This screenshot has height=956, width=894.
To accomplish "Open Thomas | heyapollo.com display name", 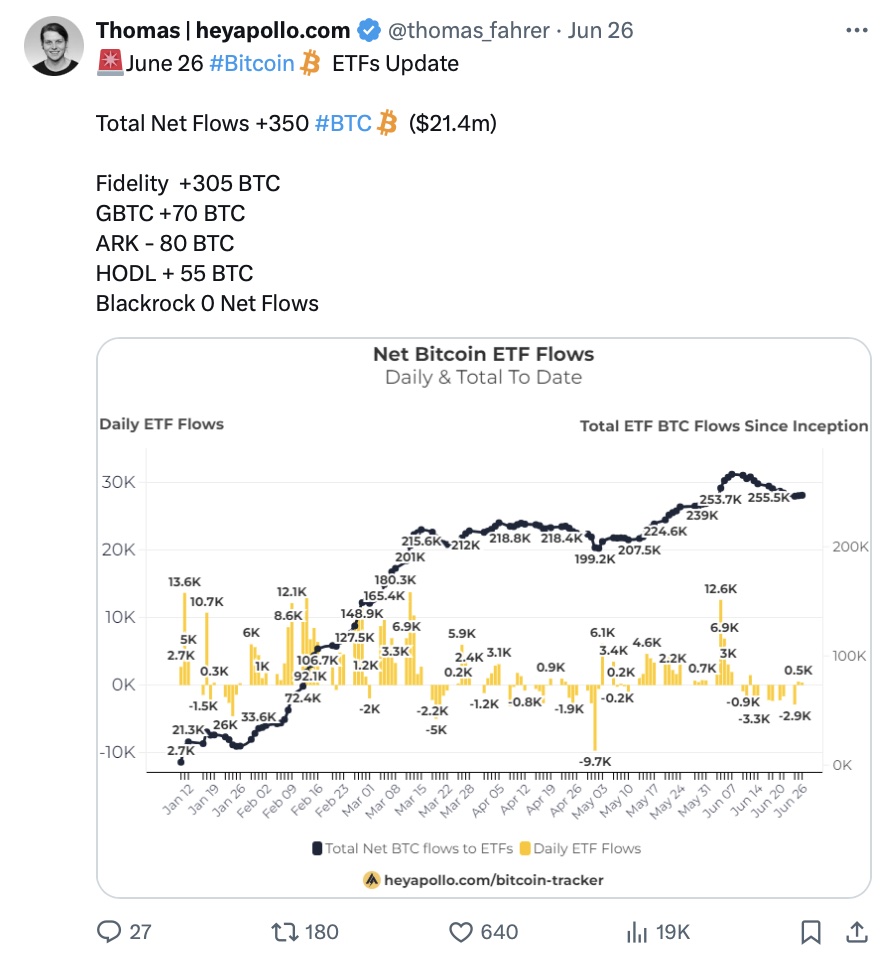I will point(223,30).
